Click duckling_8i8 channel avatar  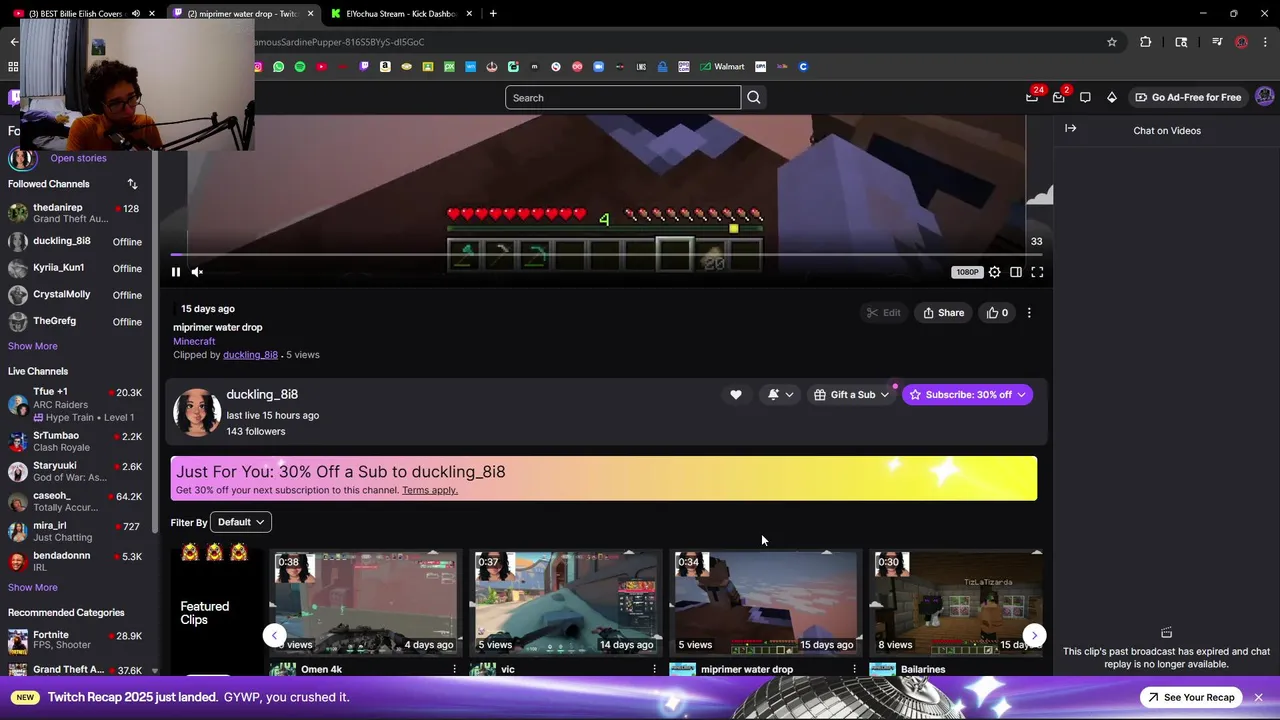click(197, 412)
